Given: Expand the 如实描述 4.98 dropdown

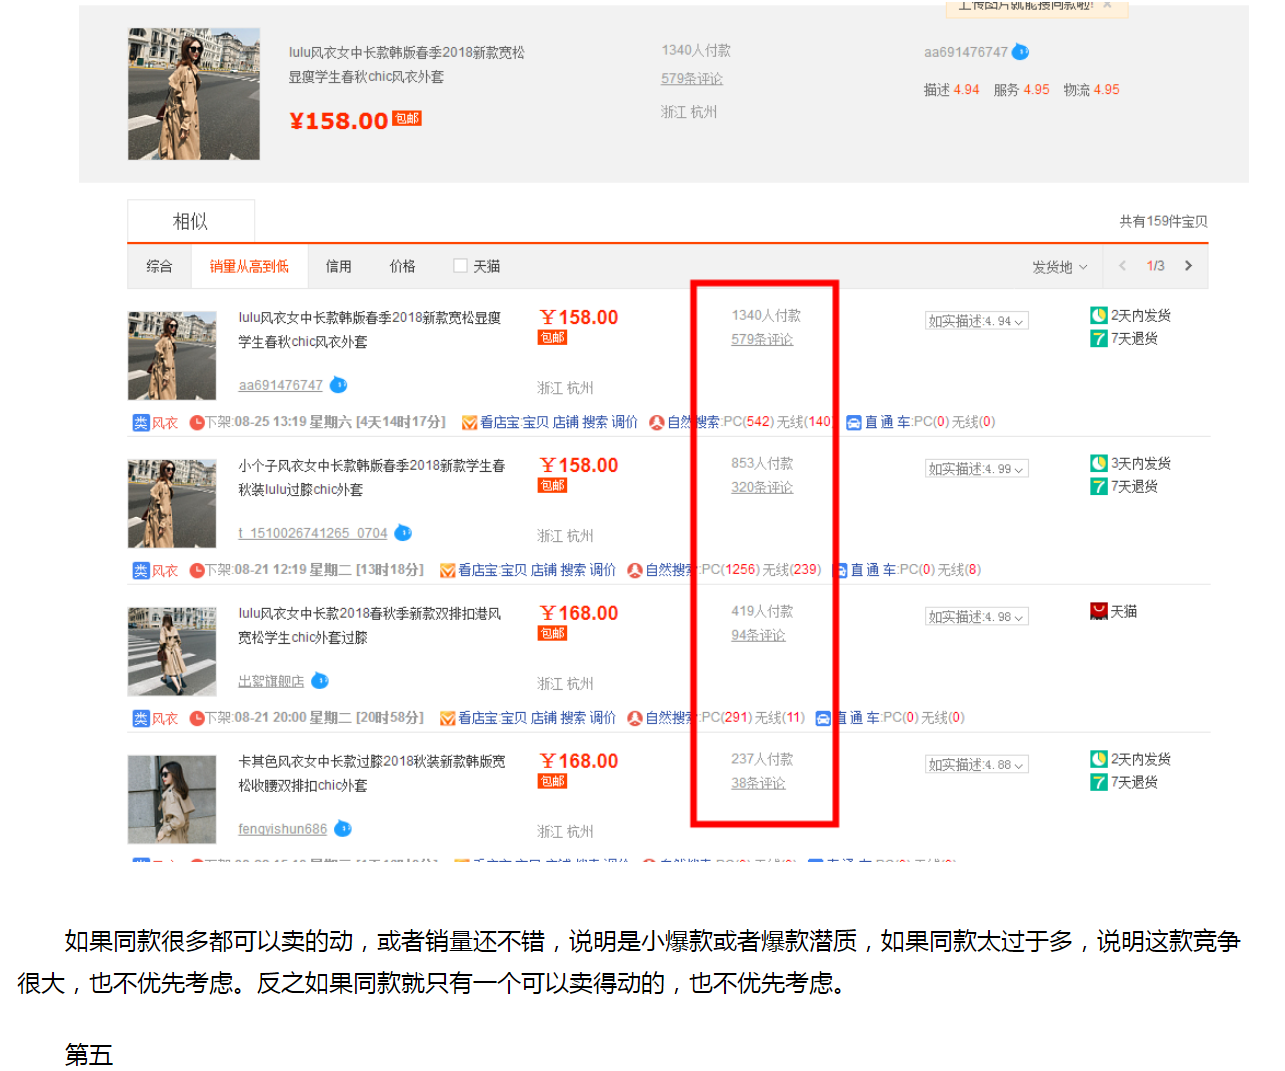Looking at the screenshot, I should [x=977, y=617].
